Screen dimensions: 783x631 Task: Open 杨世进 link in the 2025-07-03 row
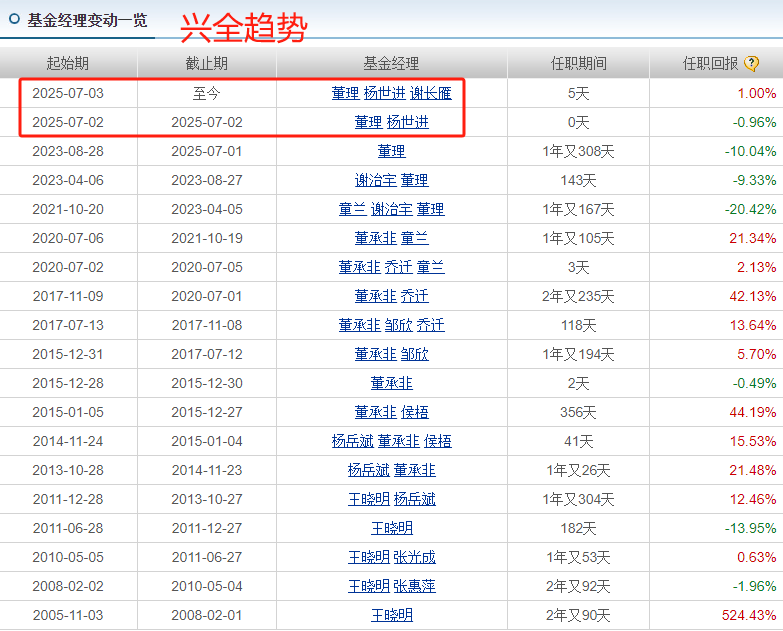(385, 93)
